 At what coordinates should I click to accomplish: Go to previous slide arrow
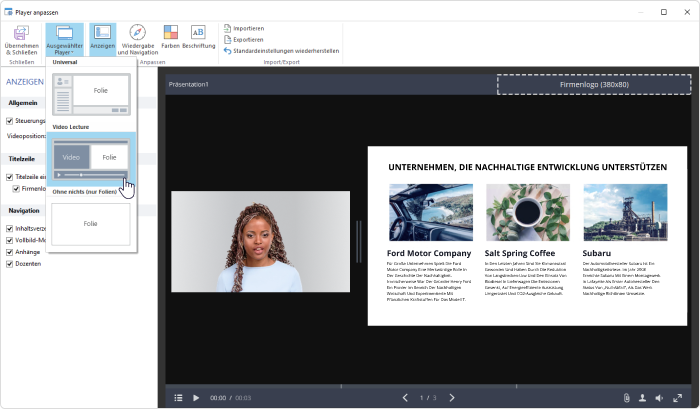click(x=405, y=398)
